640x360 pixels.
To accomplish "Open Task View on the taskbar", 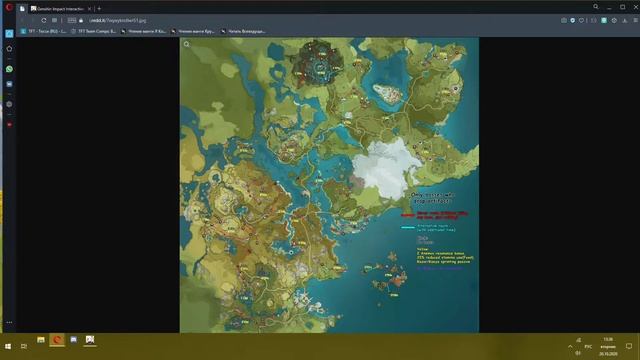I will 24,347.
